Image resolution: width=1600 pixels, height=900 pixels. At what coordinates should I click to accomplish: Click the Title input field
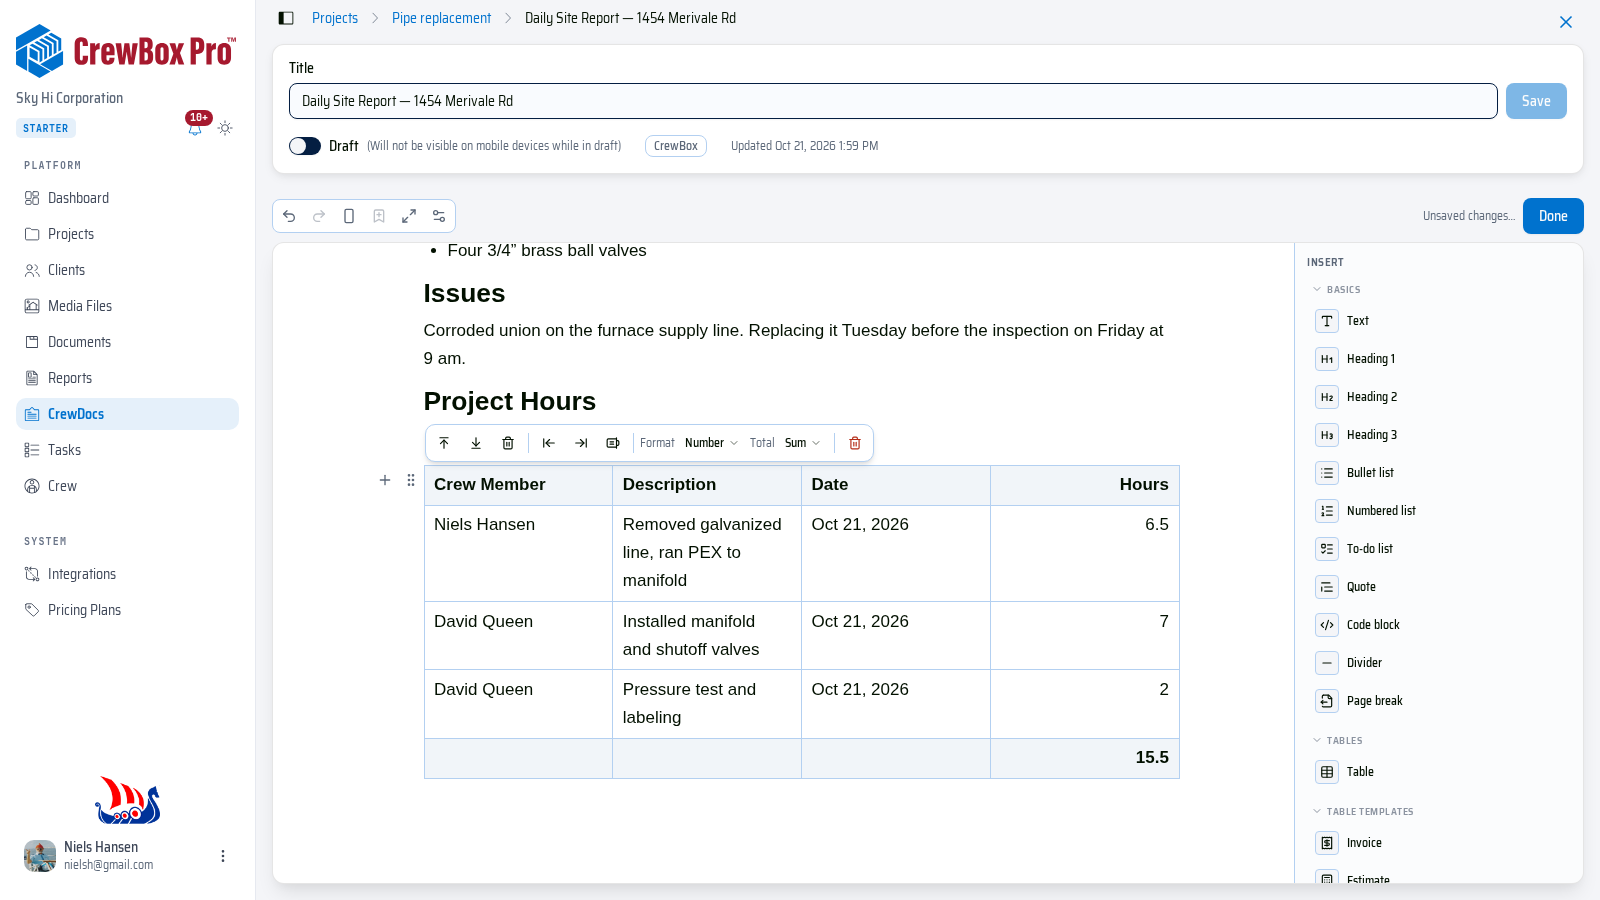pyautogui.click(x=893, y=101)
